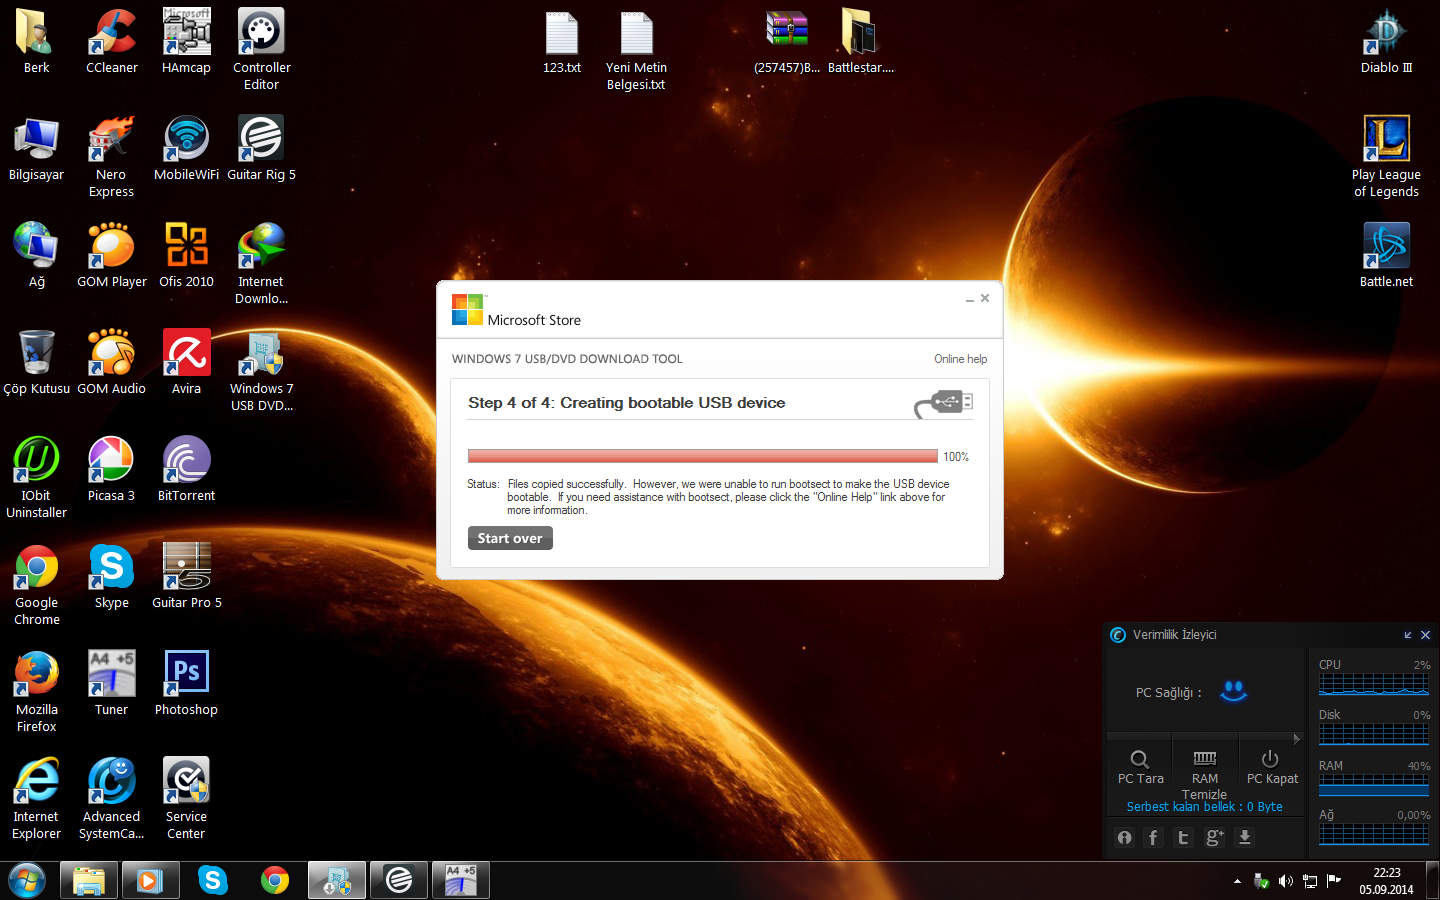Select Play League of Legends icon

tap(1386, 157)
